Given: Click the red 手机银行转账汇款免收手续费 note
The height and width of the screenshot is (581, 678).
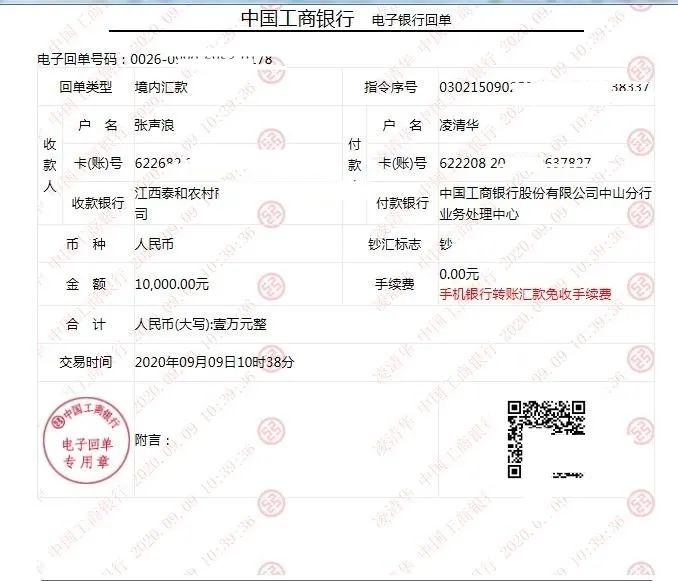Looking at the screenshot, I should click(525, 294).
